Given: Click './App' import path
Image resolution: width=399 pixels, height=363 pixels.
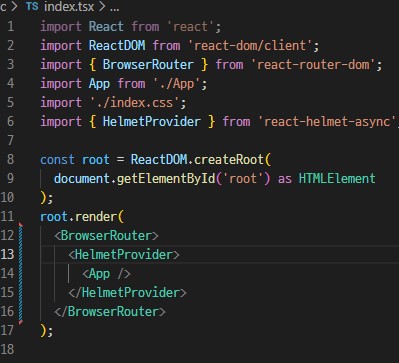Looking at the screenshot, I should (177, 84).
